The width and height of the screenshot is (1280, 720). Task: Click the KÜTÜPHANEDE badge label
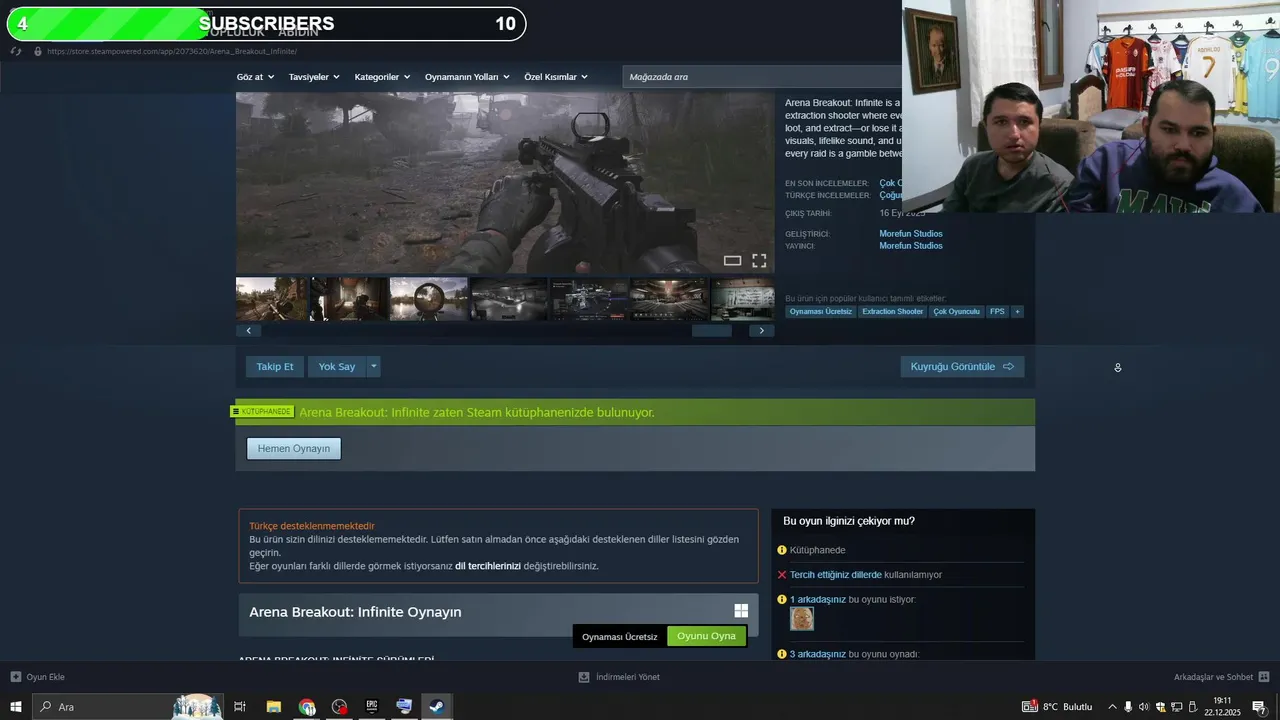click(263, 412)
